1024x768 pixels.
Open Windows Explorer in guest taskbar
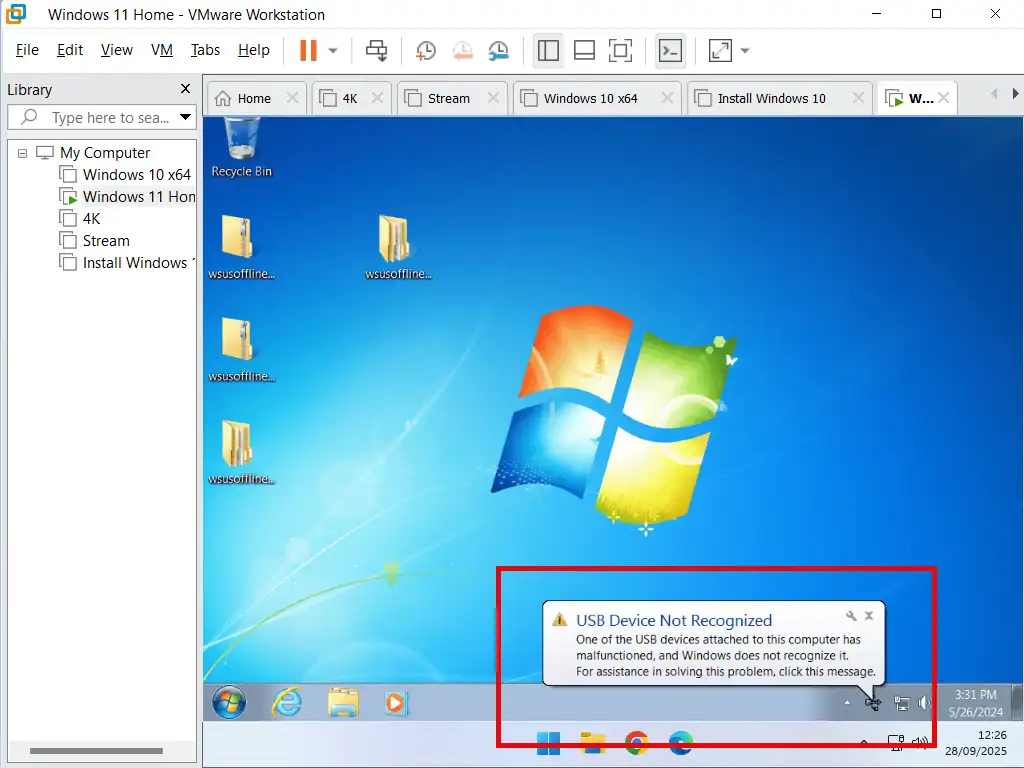343,703
